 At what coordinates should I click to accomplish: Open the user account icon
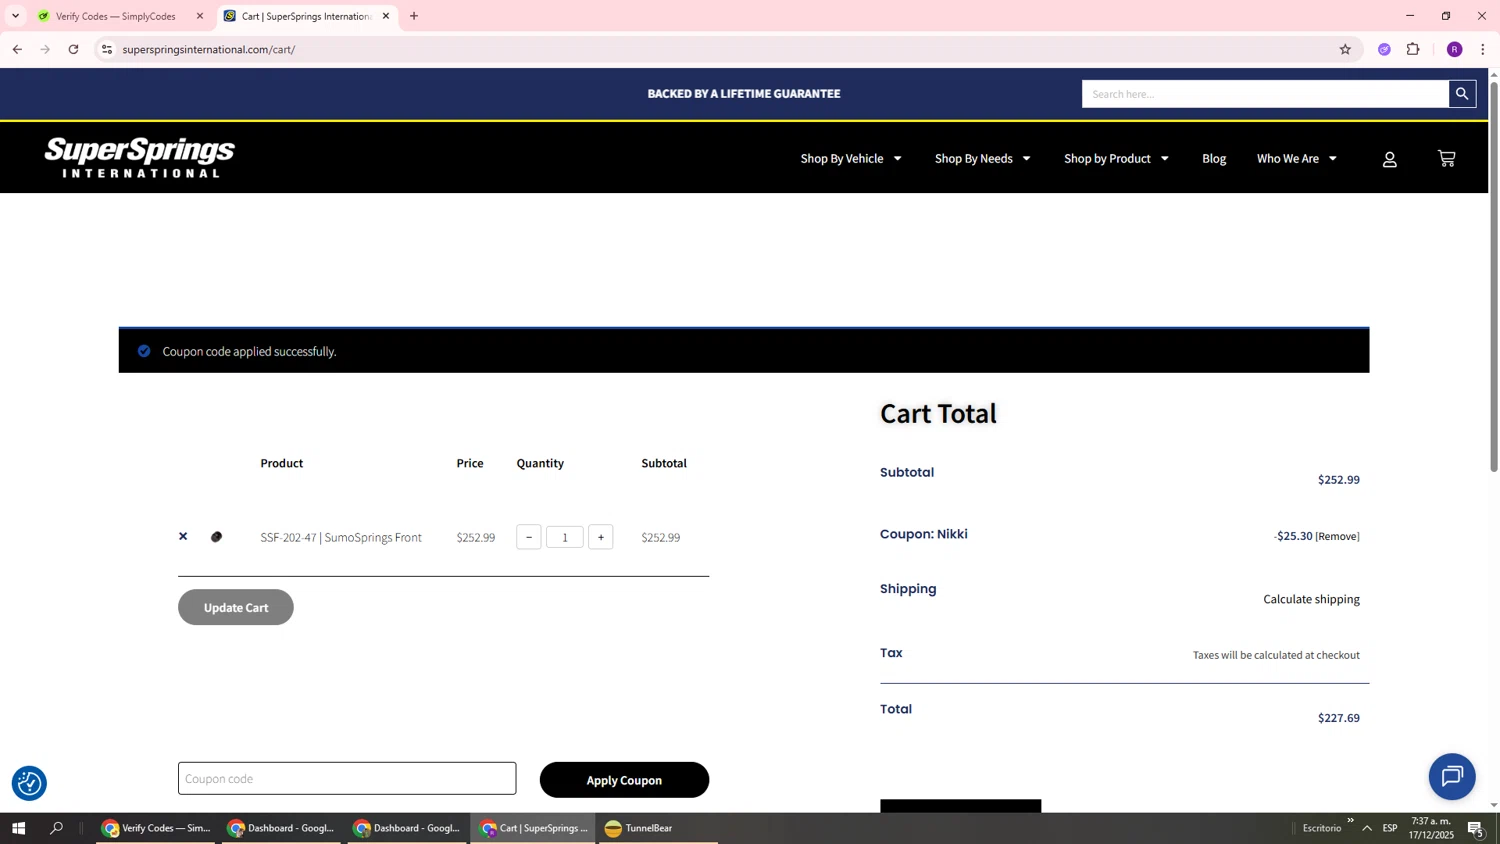1389,159
